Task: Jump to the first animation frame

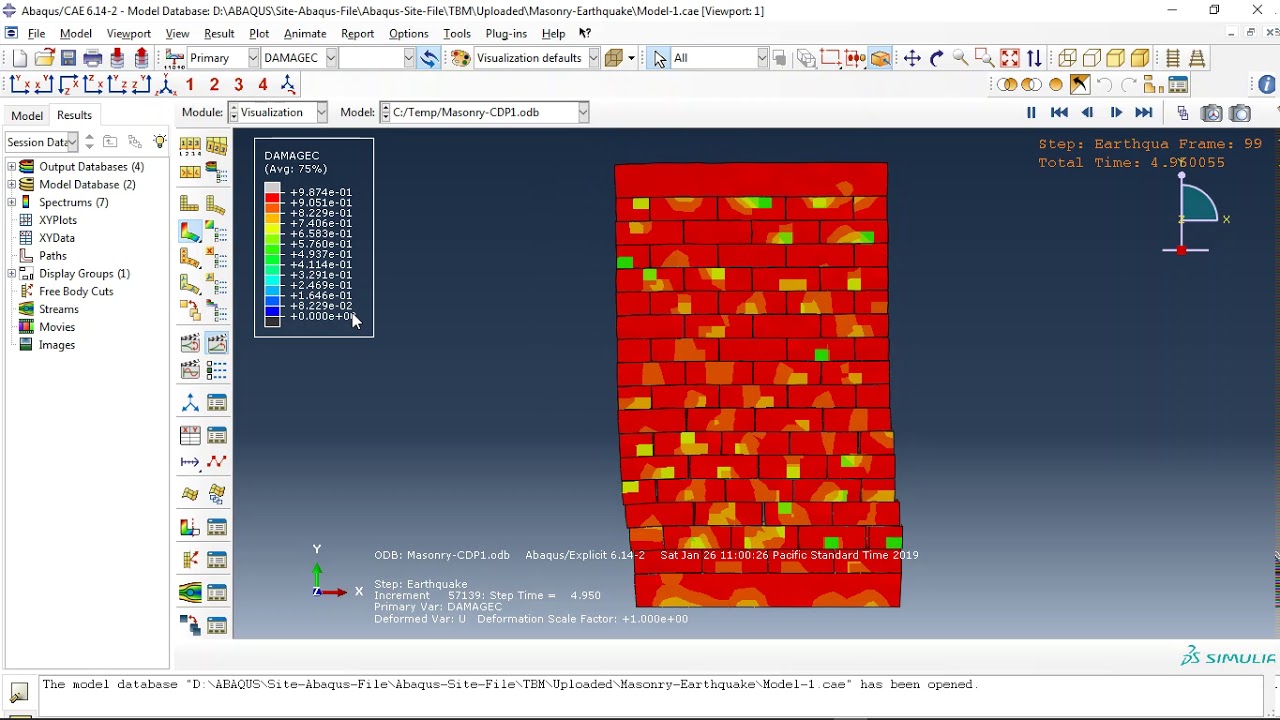Action: [1060, 113]
